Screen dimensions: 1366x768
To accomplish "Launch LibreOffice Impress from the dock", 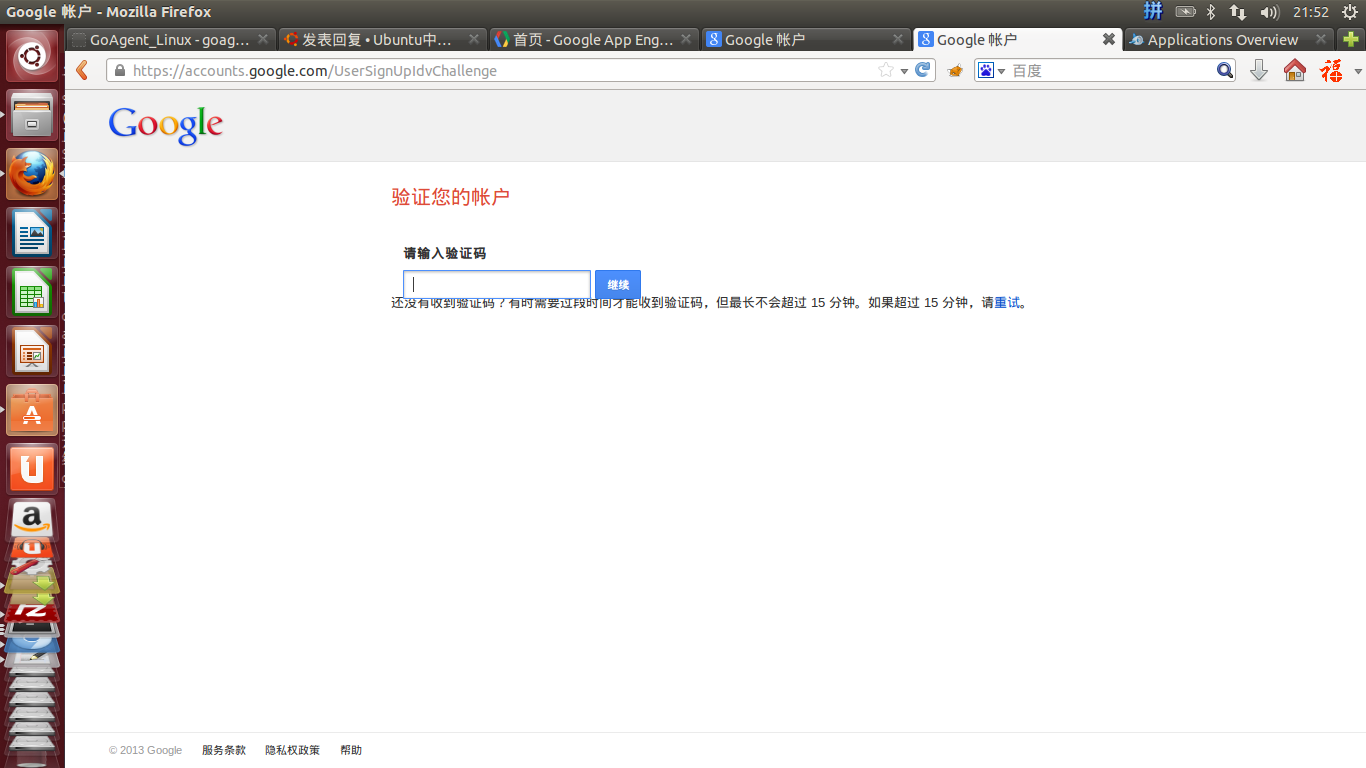I will [32, 351].
